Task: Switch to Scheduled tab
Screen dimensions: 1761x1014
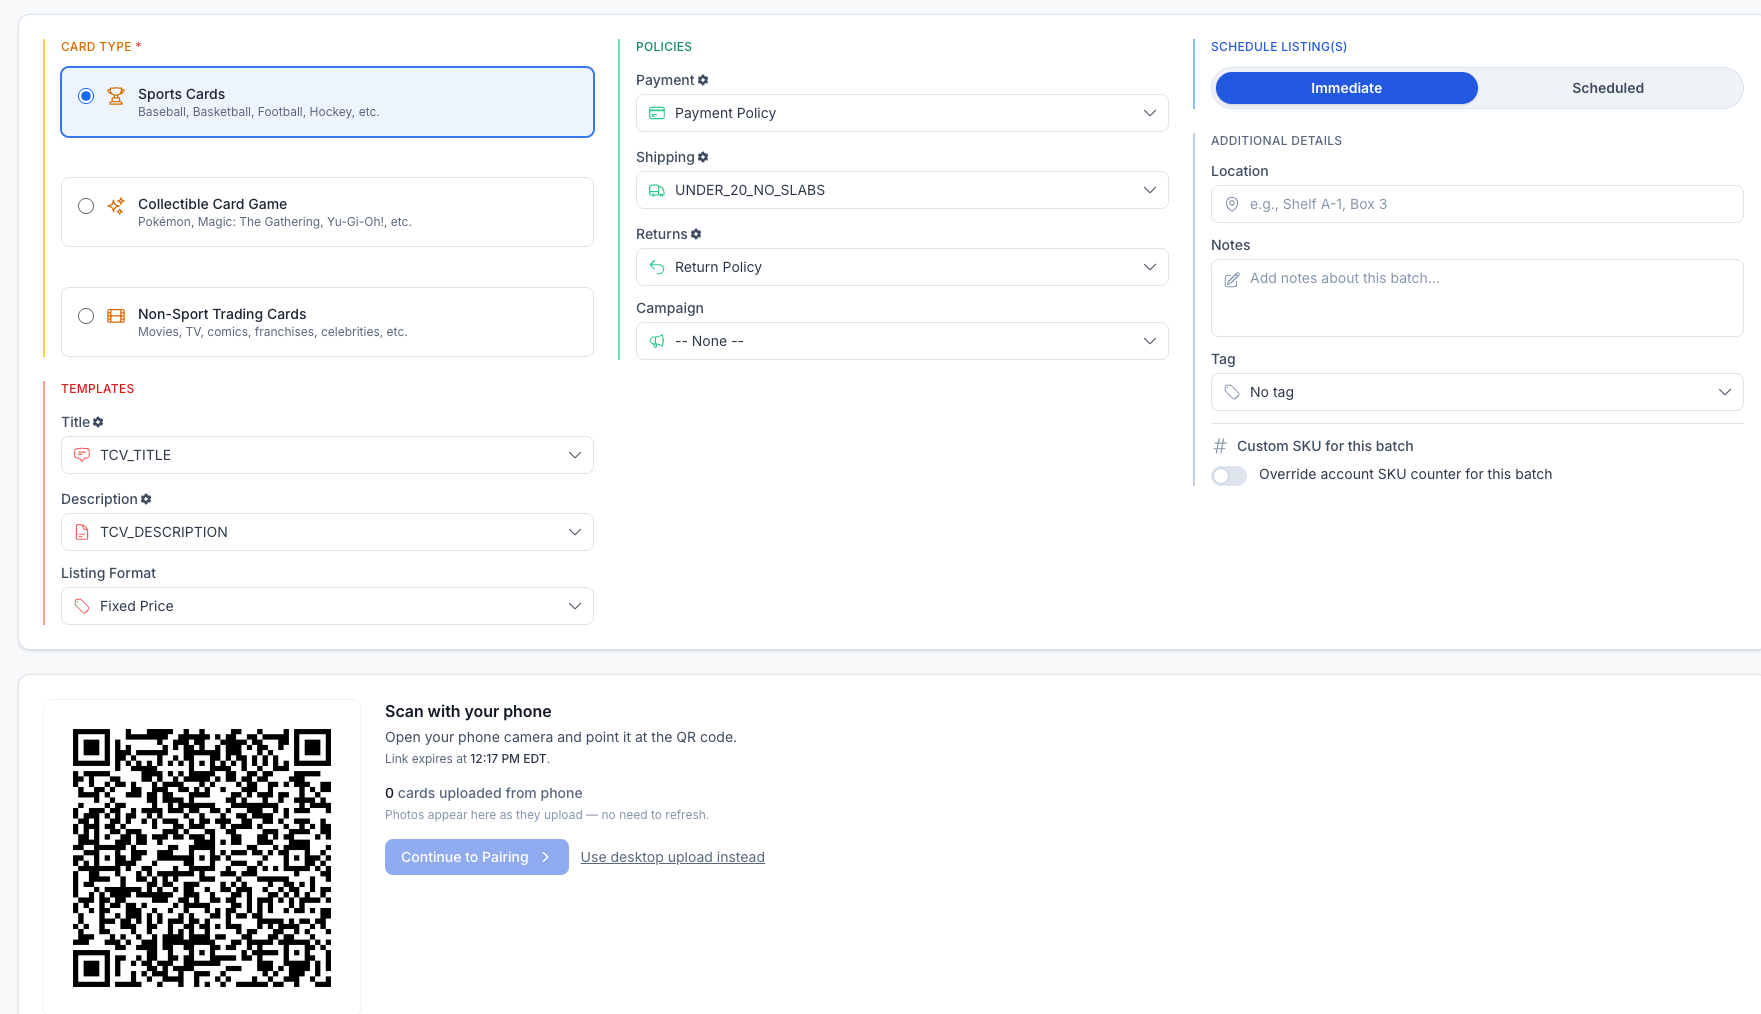Action: [1608, 88]
